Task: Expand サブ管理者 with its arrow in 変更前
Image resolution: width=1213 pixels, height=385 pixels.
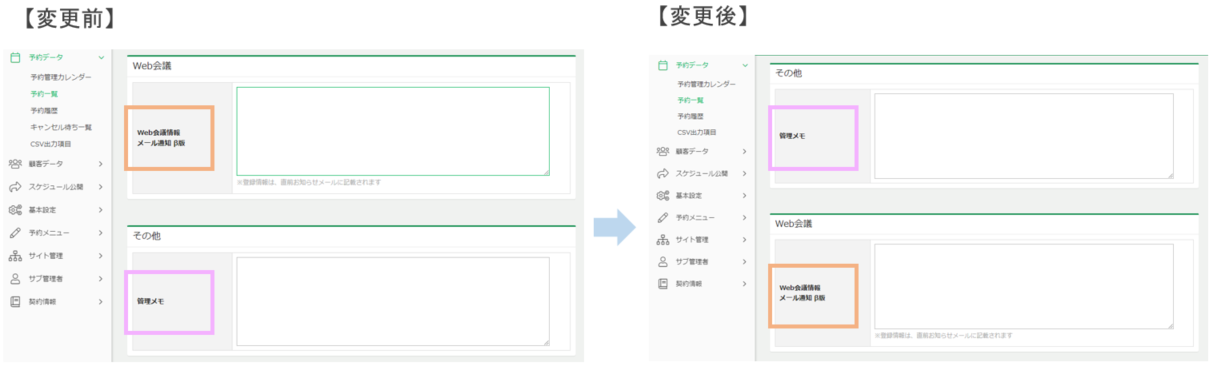Action: click(x=101, y=279)
